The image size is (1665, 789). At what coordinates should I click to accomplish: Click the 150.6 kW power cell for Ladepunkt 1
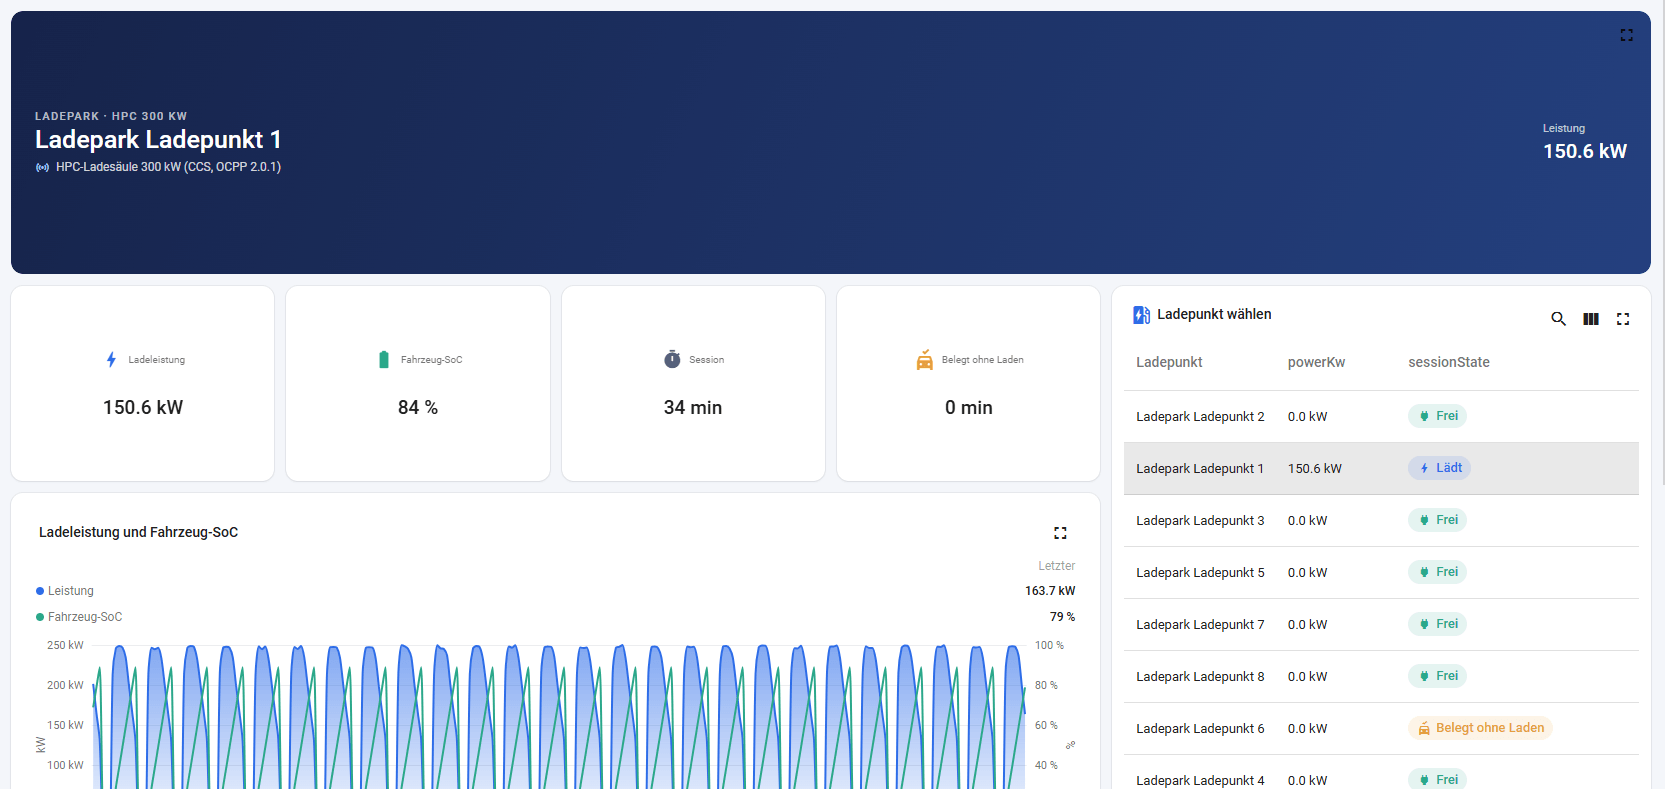tap(1315, 469)
